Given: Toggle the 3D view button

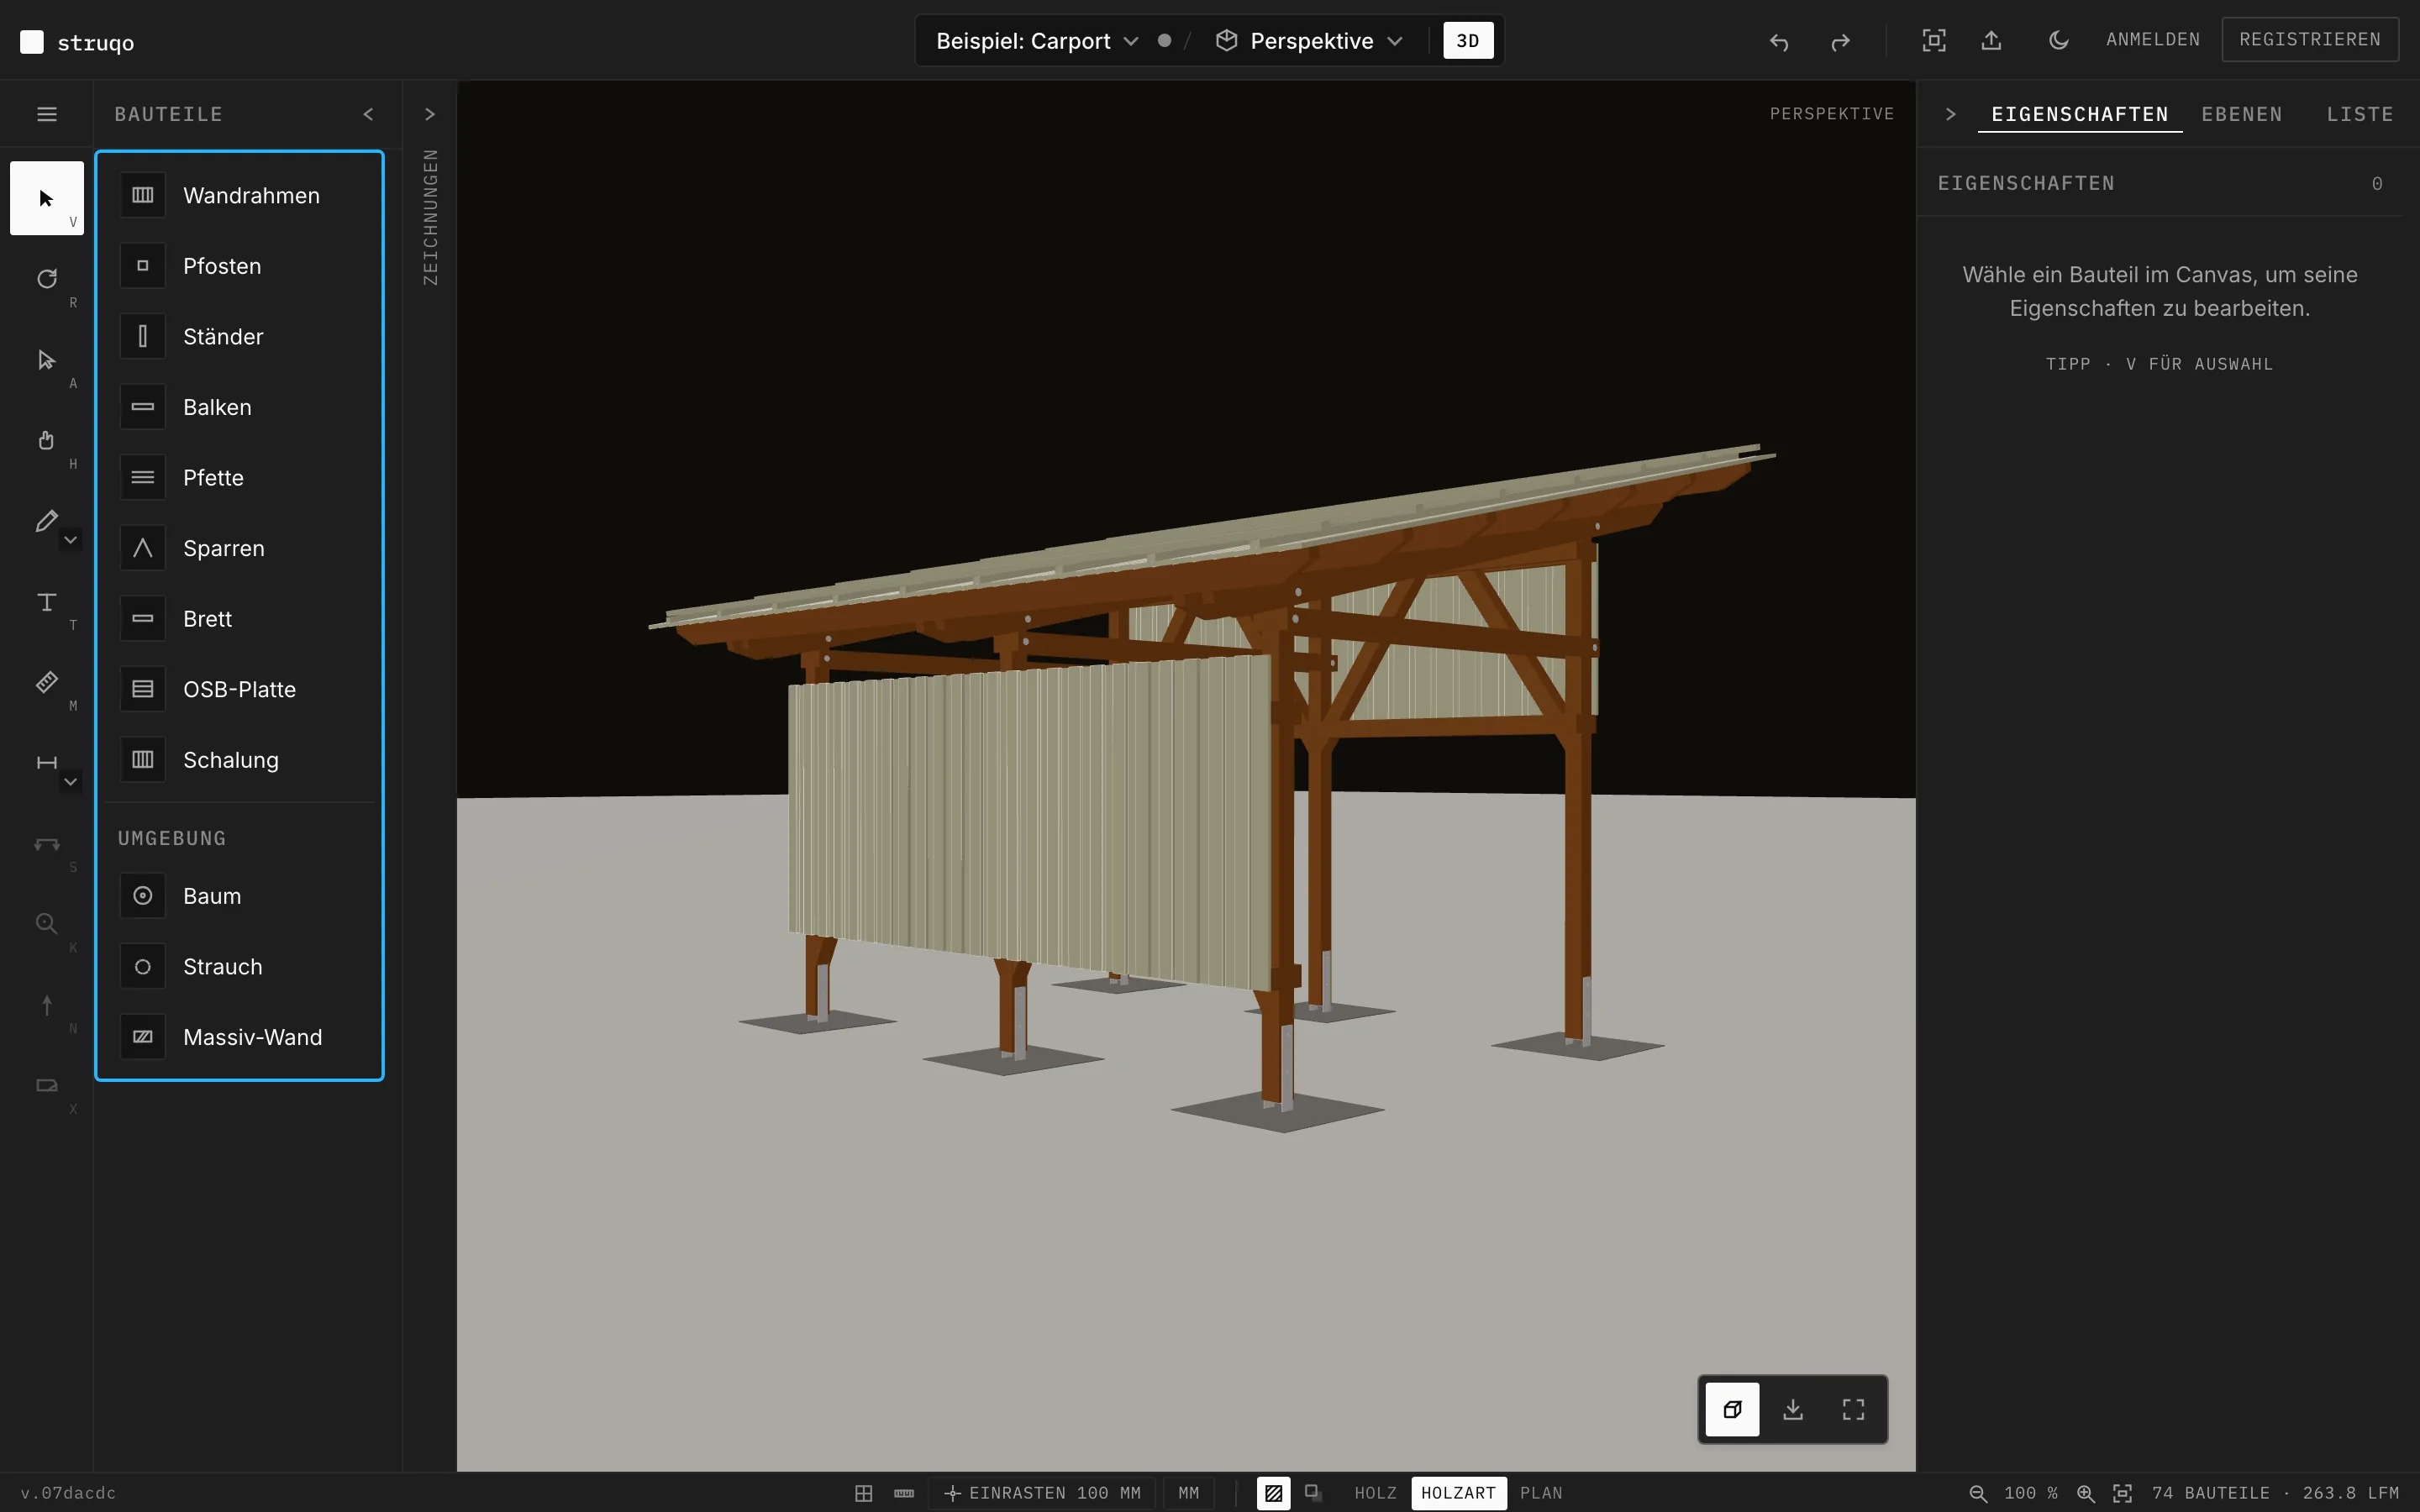Looking at the screenshot, I should (x=1468, y=41).
